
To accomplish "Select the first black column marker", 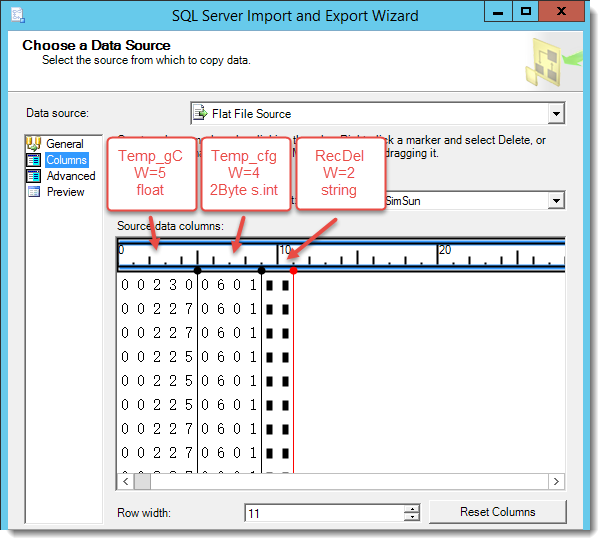I will coord(197,270).
